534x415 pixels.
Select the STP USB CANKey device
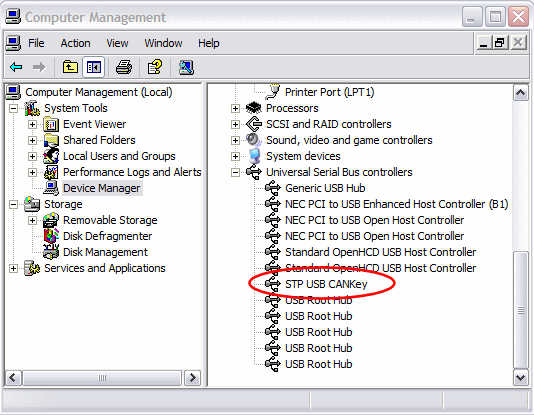pyautogui.click(x=326, y=284)
